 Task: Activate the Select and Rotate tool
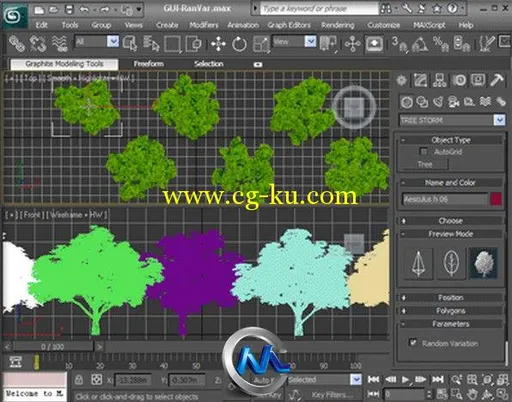[x=239, y=44]
